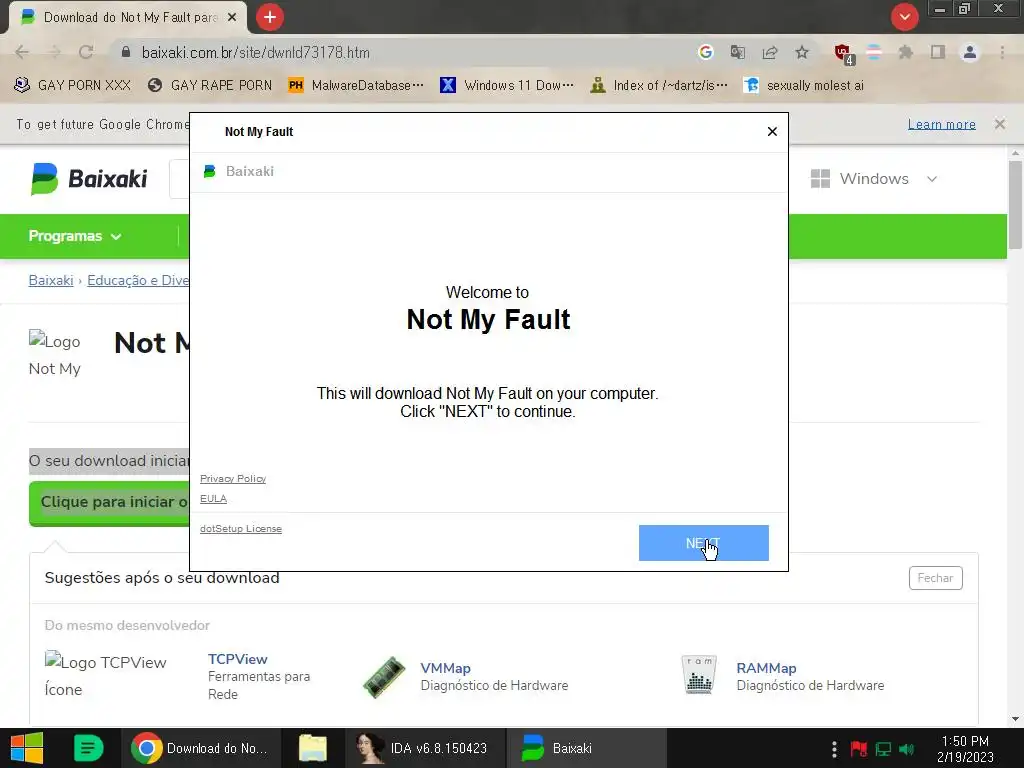Image resolution: width=1024 pixels, height=768 pixels.
Task: Open the green notes app in taskbar
Action: pos(88,748)
